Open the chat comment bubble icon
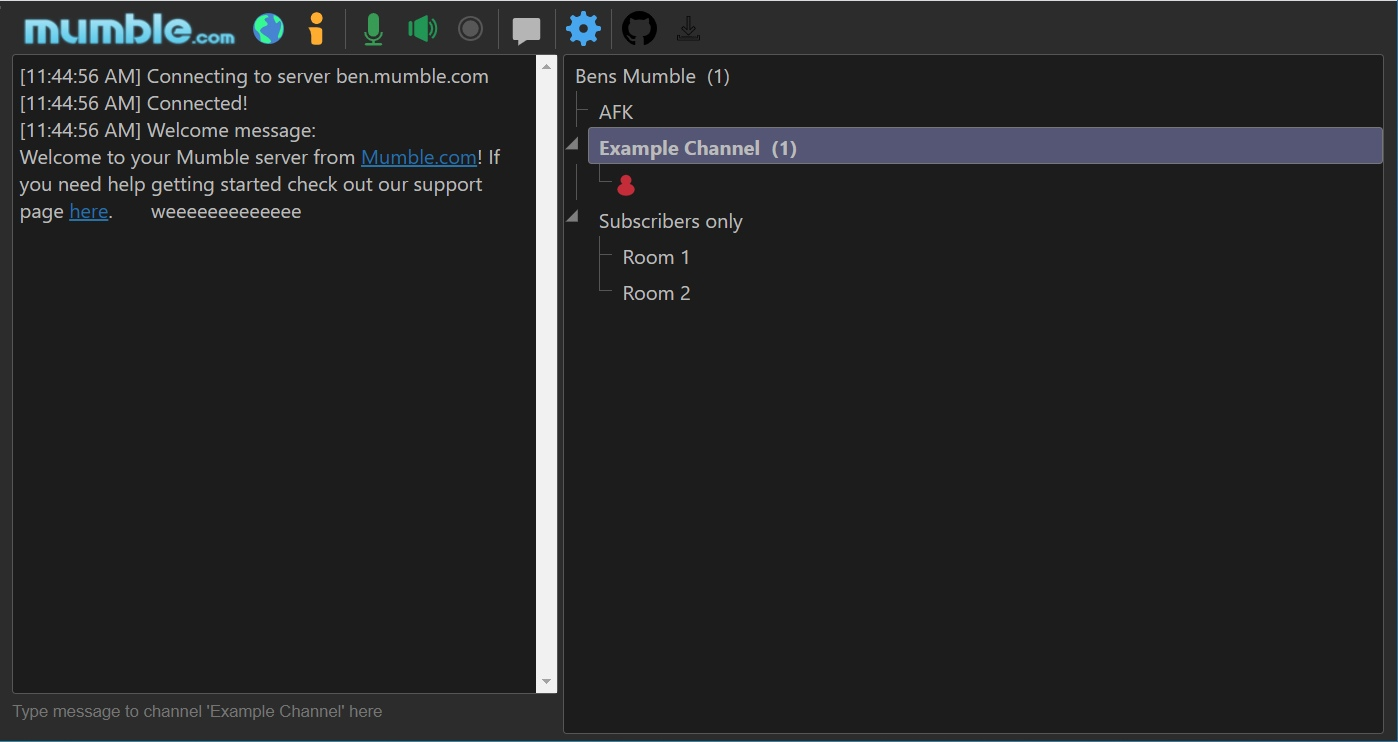The height and width of the screenshot is (742, 1398). (x=525, y=28)
